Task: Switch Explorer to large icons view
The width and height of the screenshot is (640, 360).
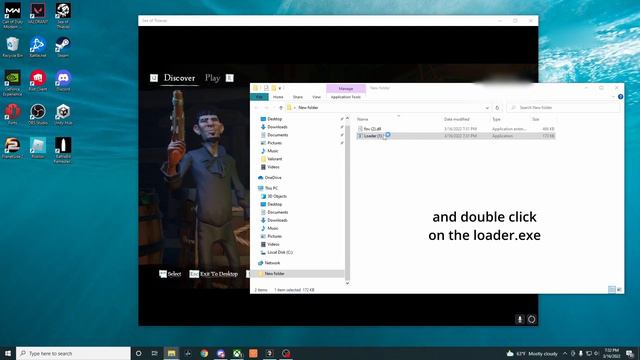Action: coord(619,289)
